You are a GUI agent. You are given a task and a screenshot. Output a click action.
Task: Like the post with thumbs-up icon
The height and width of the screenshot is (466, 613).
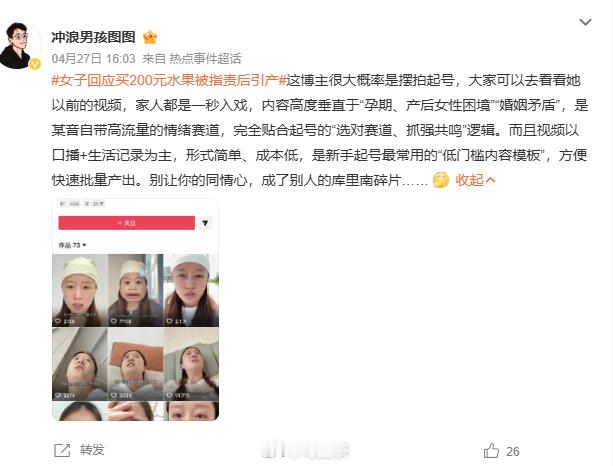coord(491,451)
